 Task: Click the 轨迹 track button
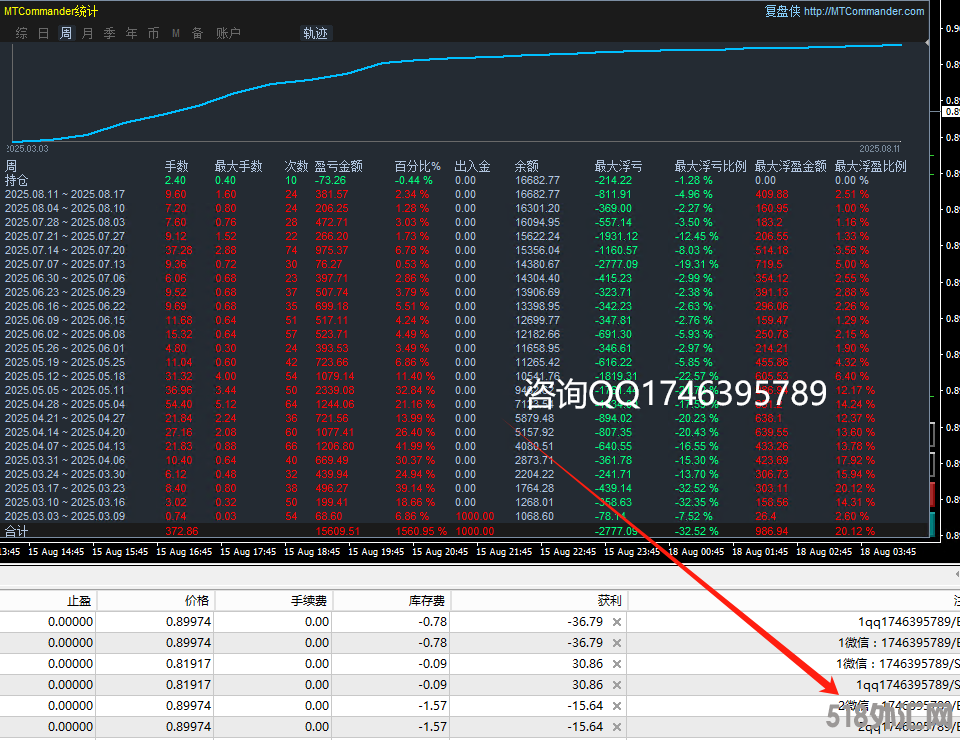coord(315,33)
